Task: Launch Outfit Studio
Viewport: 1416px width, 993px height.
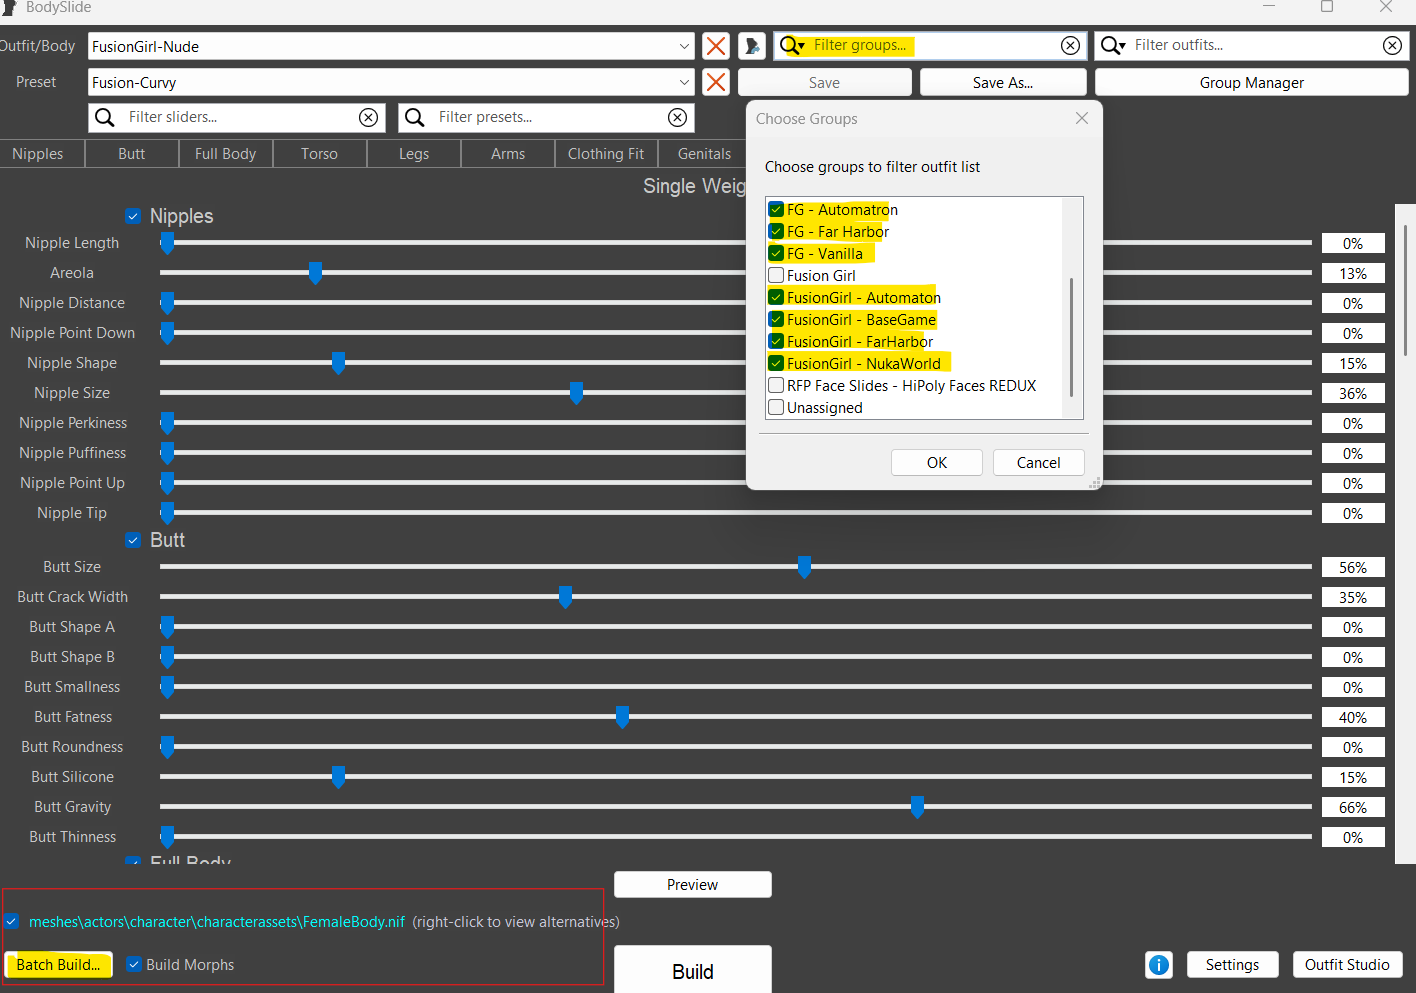Action: coord(1347,965)
